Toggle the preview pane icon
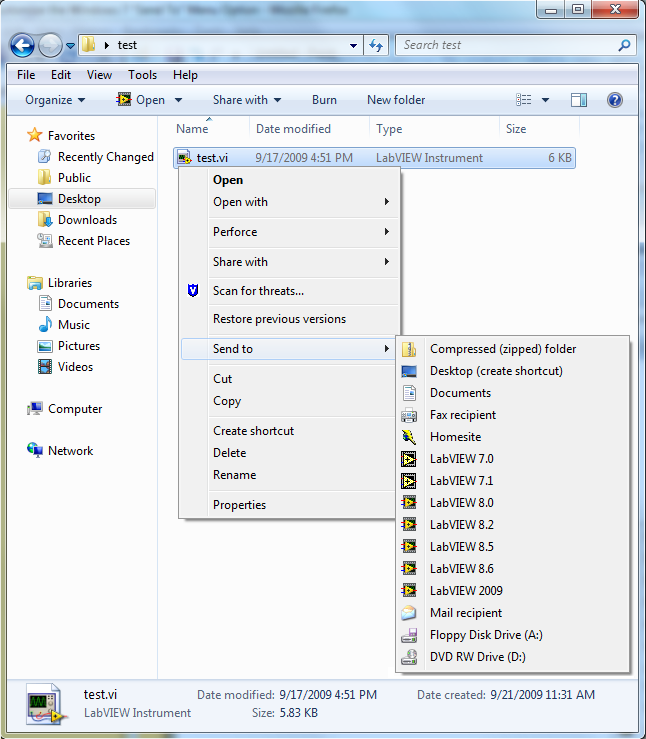This screenshot has height=739, width=646. pos(579,100)
